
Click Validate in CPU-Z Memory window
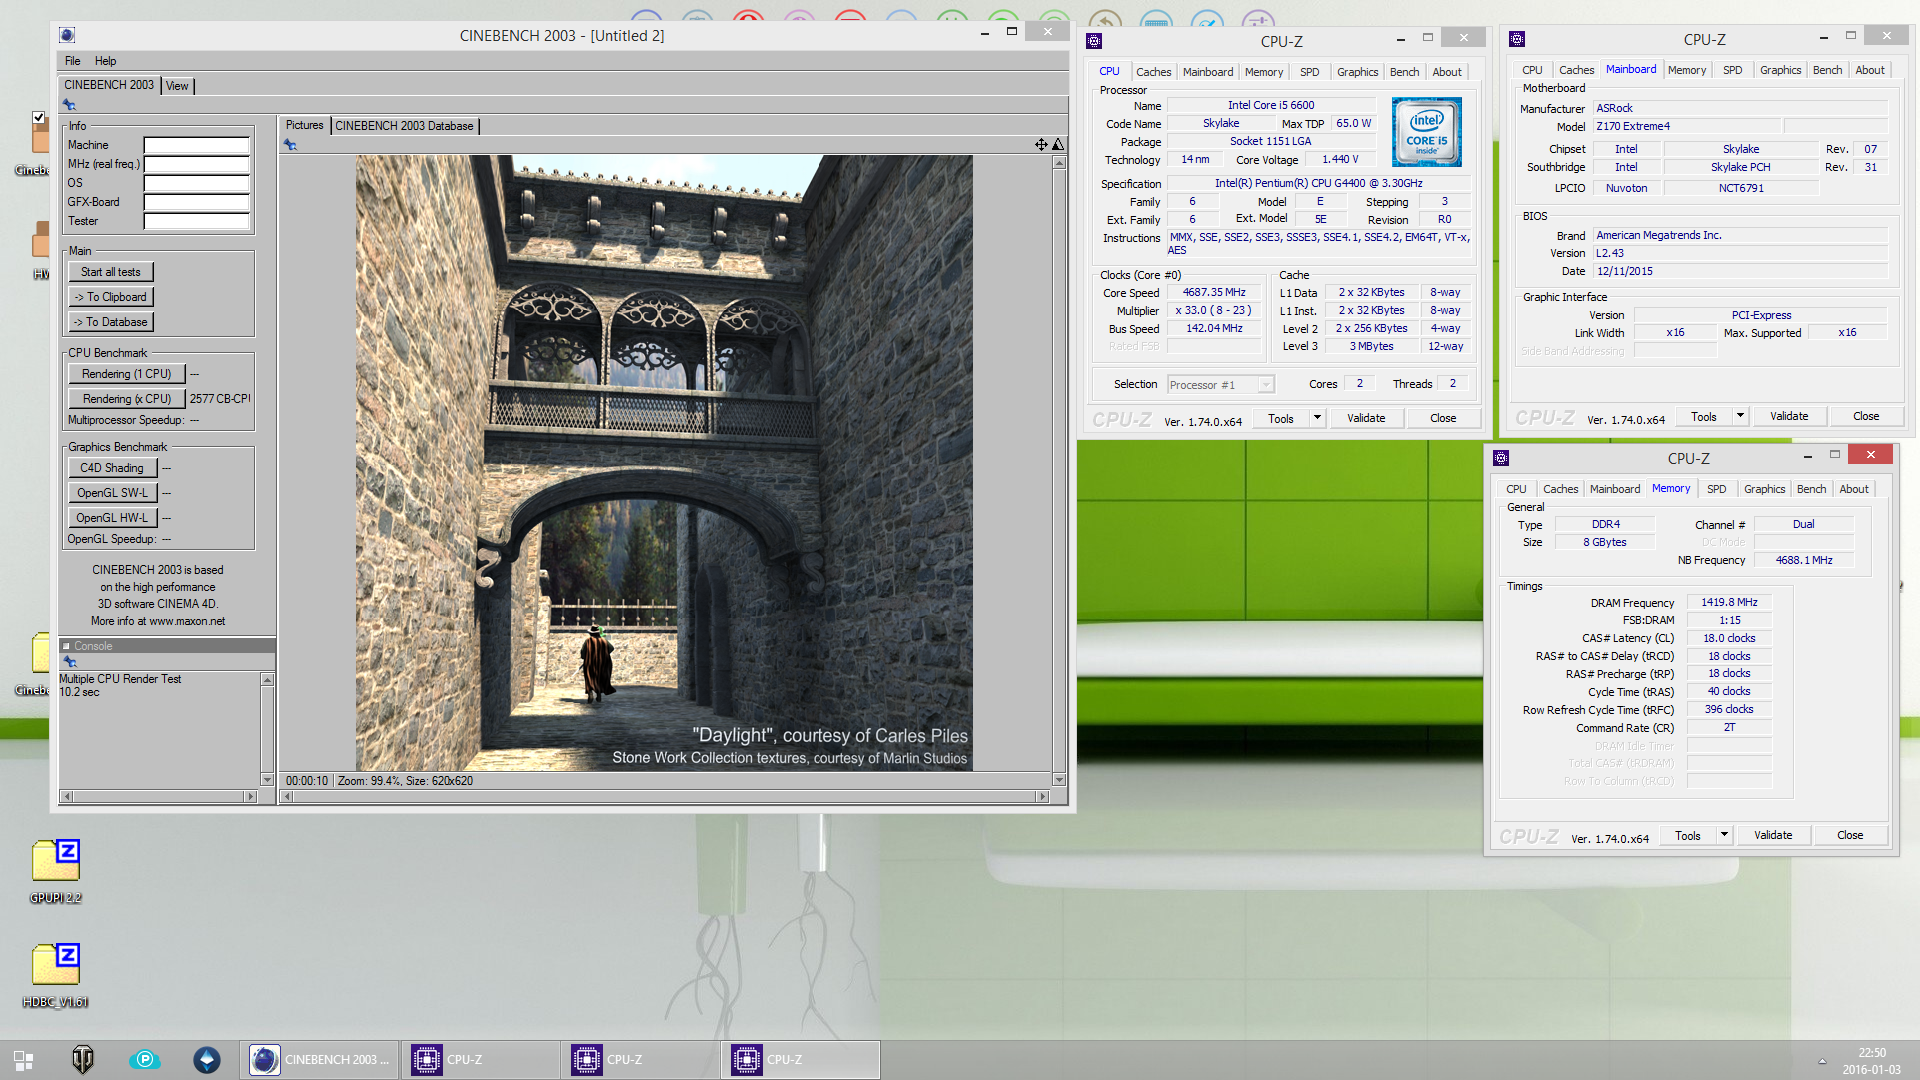1773,835
